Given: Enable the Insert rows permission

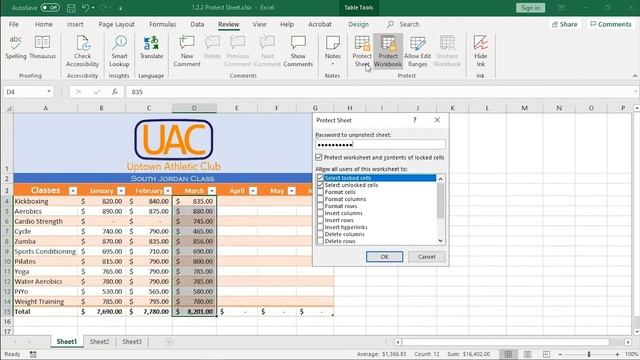Looking at the screenshot, I should coord(320,220).
